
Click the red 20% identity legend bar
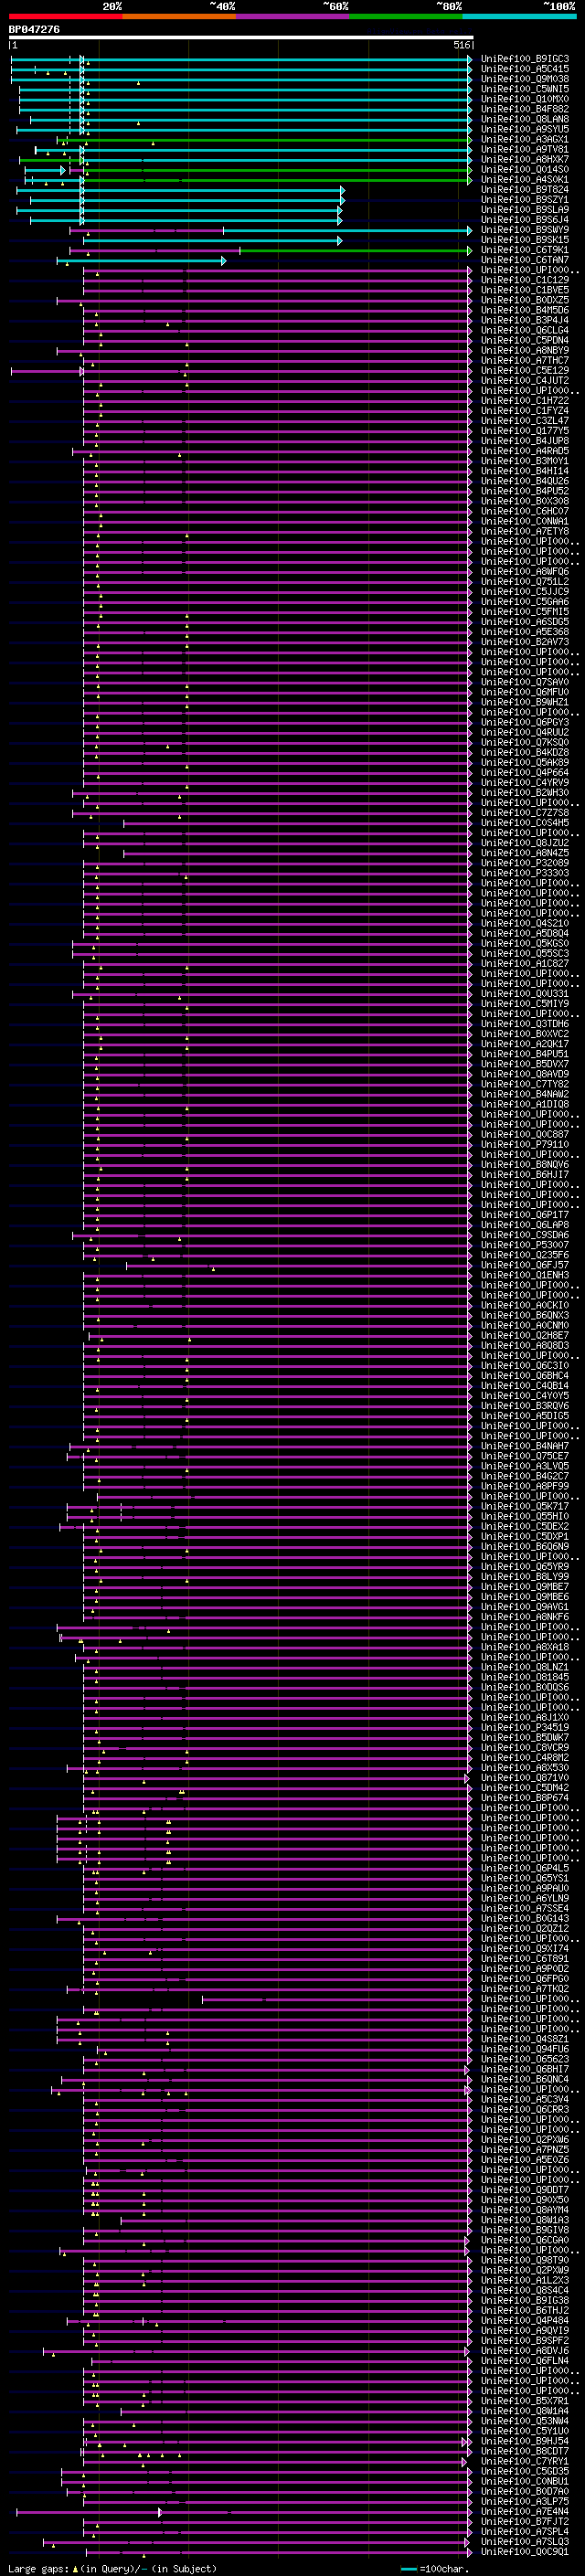click(x=65, y=16)
